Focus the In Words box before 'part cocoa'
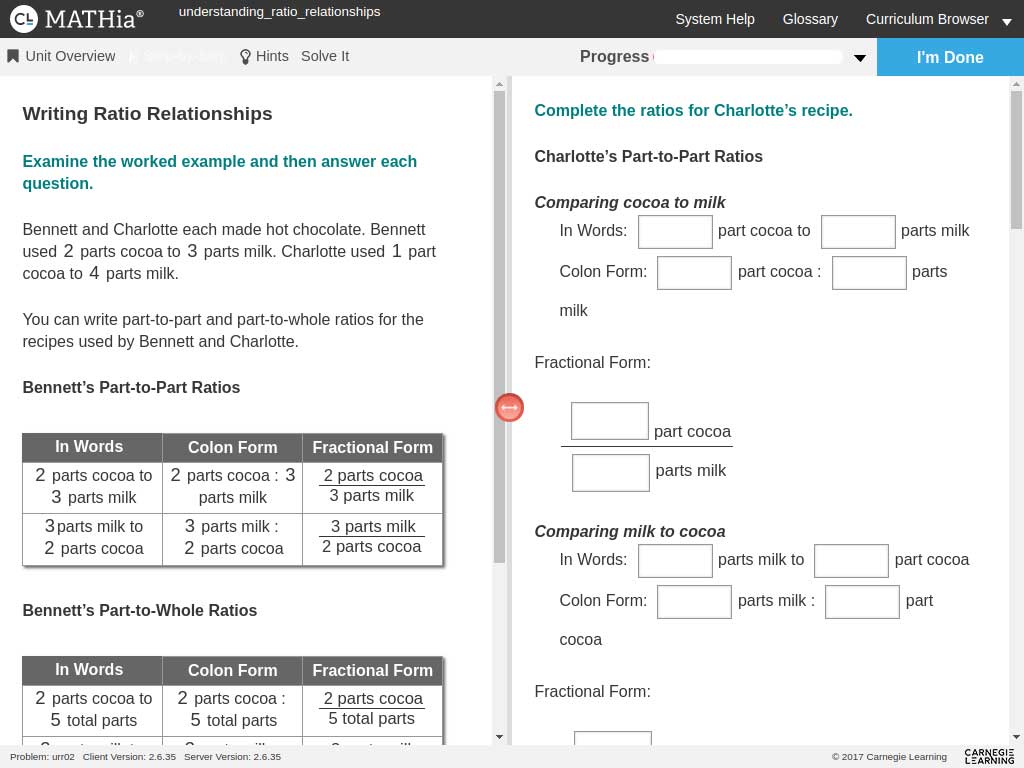This screenshot has width=1024, height=768. click(851, 560)
